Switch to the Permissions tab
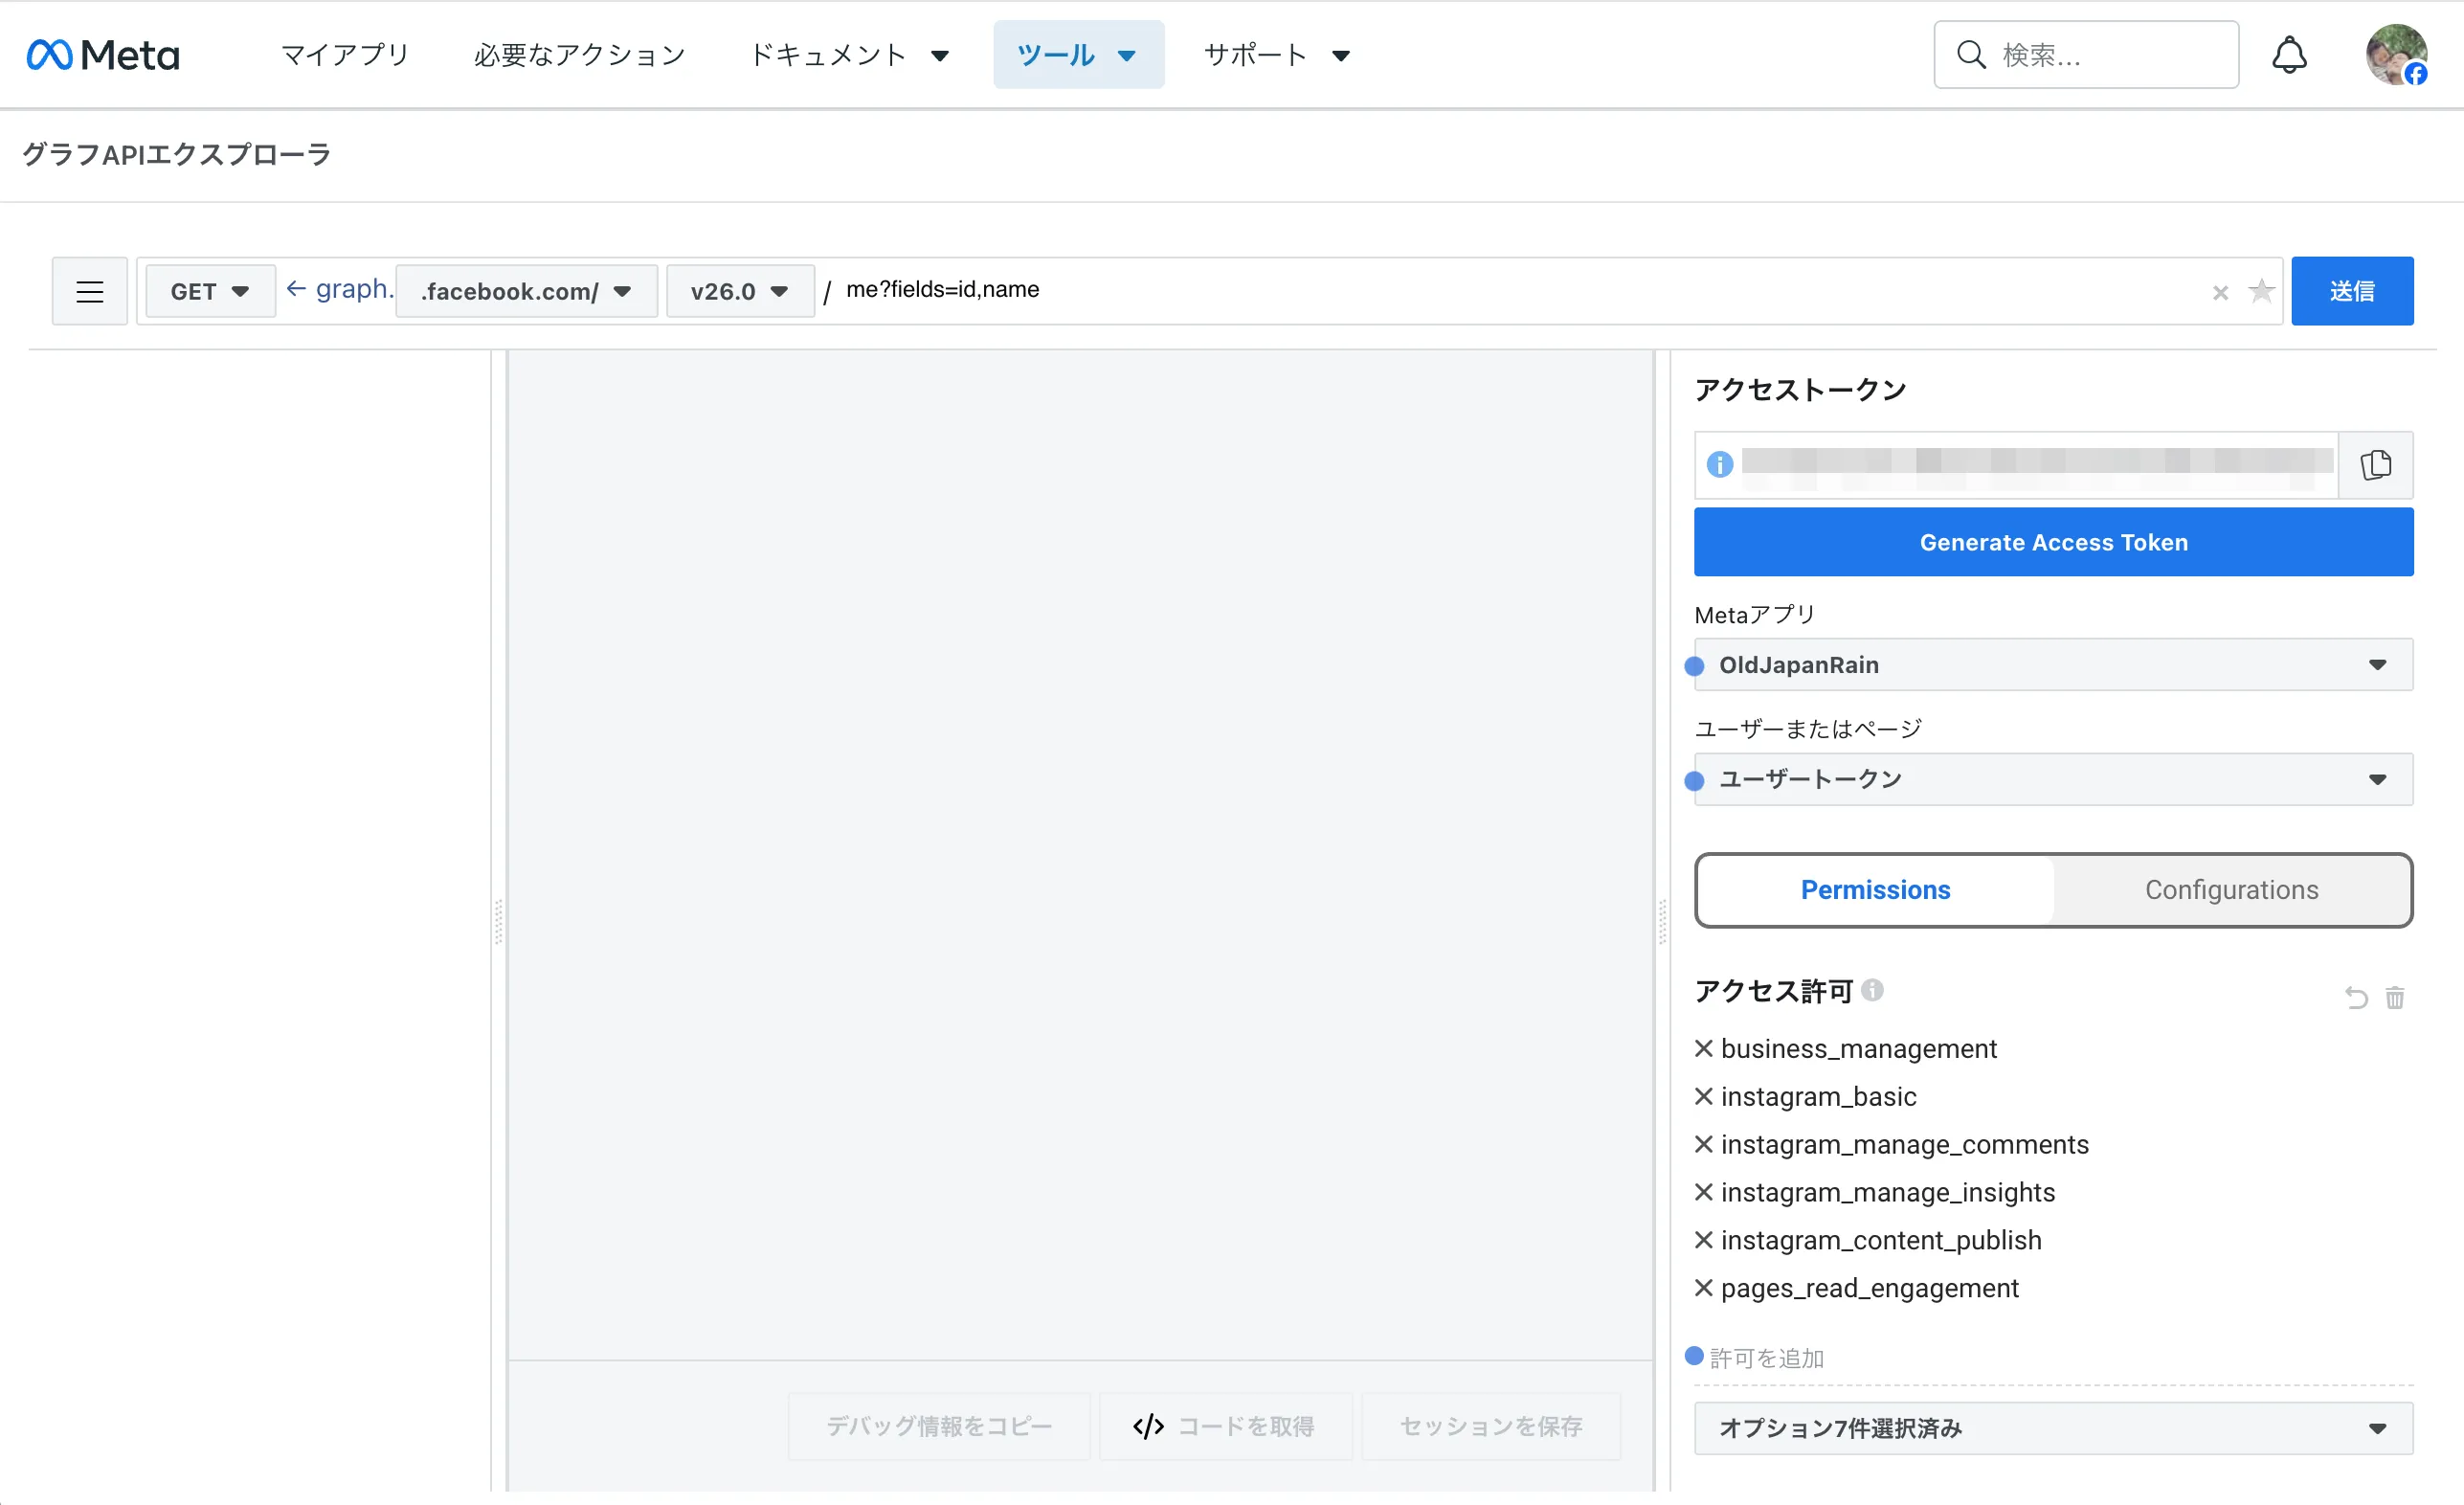The height and width of the screenshot is (1505, 2464). point(1875,890)
